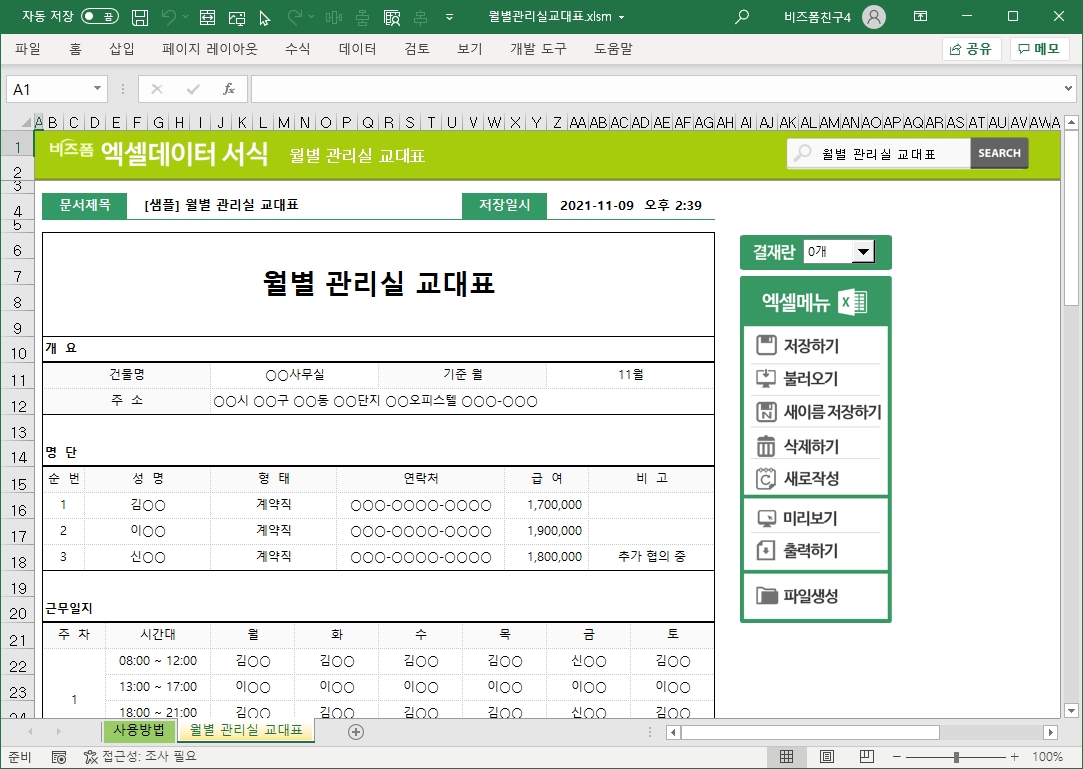Click the Insert Function fx icon
This screenshot has height=769, width=1083.
(x=228, y=89)
